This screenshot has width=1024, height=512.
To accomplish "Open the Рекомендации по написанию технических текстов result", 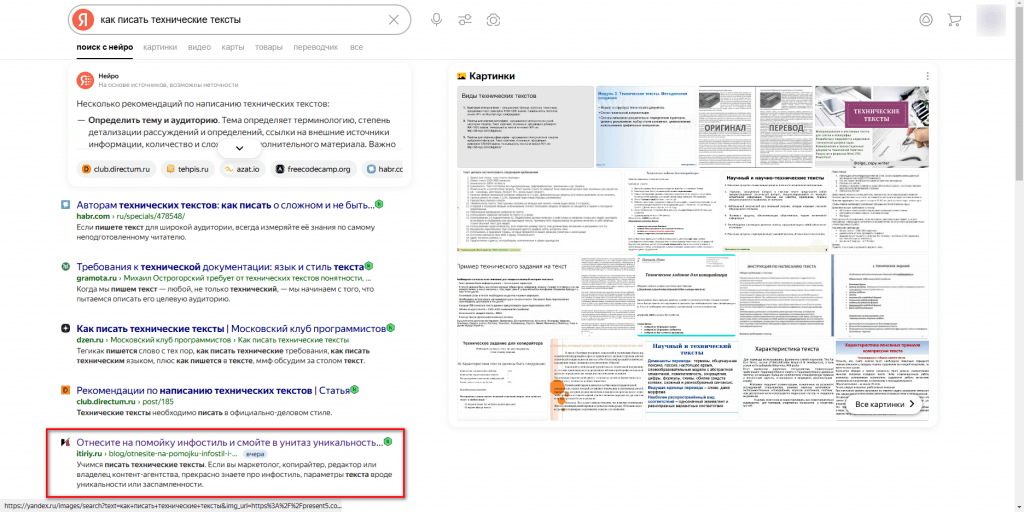I will (x=214, y=391).
